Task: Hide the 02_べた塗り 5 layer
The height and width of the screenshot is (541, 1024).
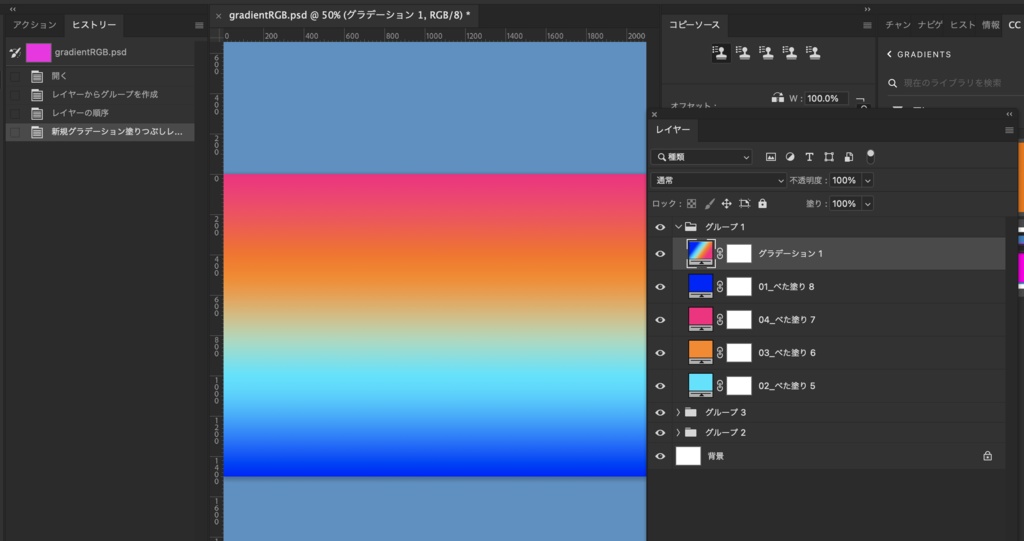Action: tap(660, 386)
